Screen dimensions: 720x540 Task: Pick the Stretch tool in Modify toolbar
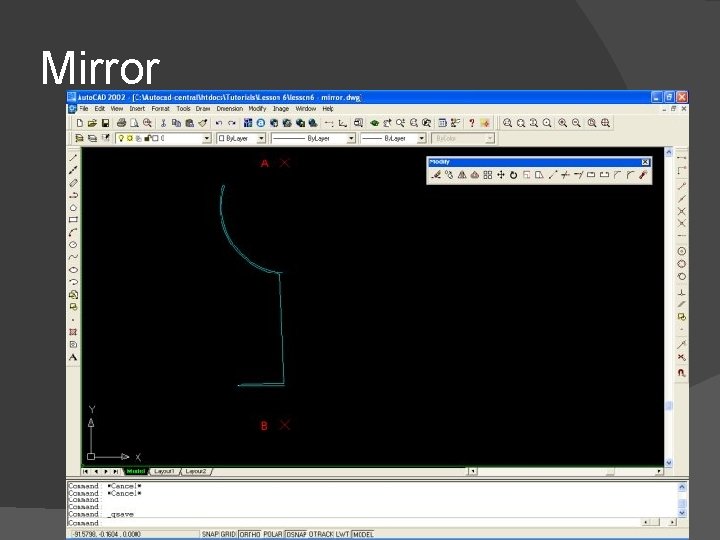tap(539, 175)
